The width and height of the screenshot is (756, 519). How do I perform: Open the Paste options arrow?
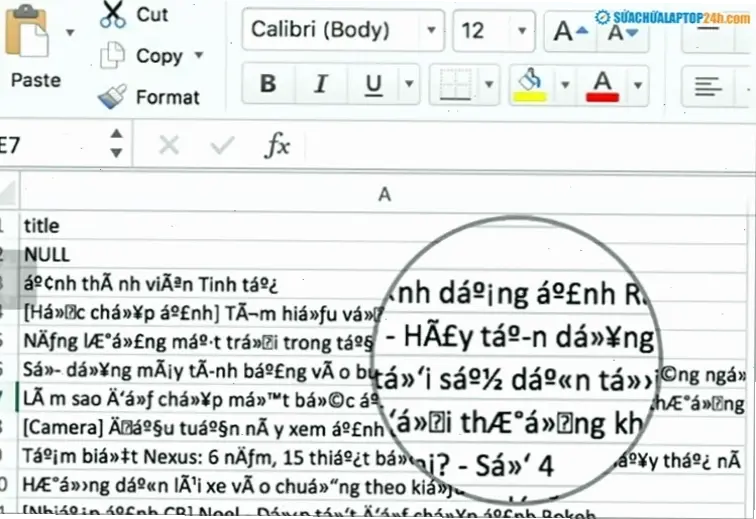coord(70,33)
